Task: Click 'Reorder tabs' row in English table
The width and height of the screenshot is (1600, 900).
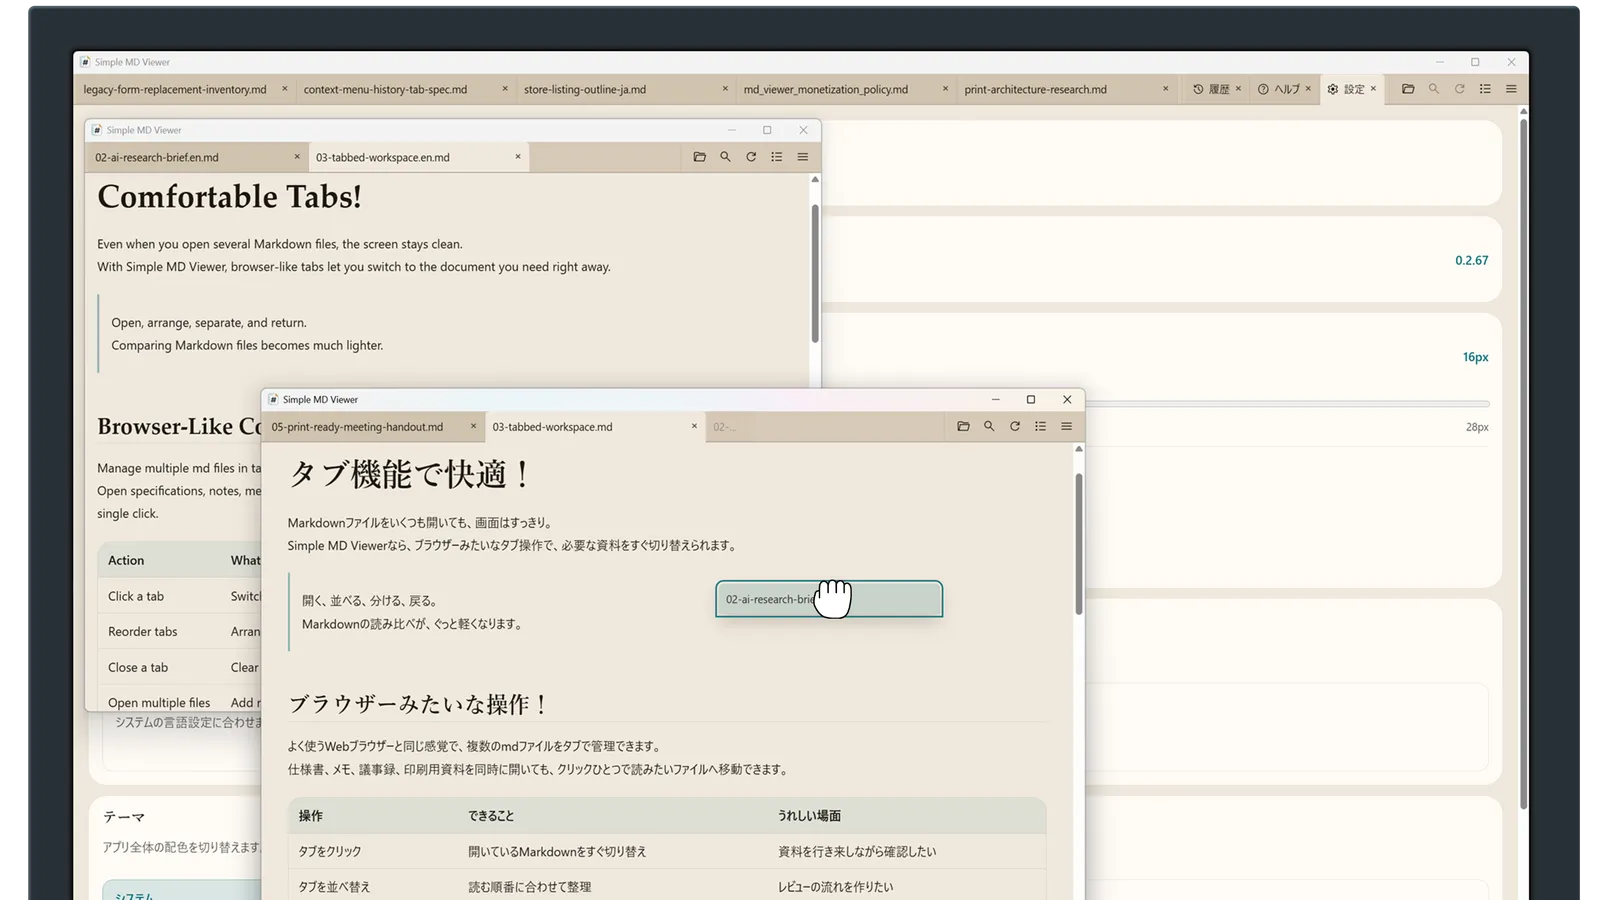Action: [180, 632]
